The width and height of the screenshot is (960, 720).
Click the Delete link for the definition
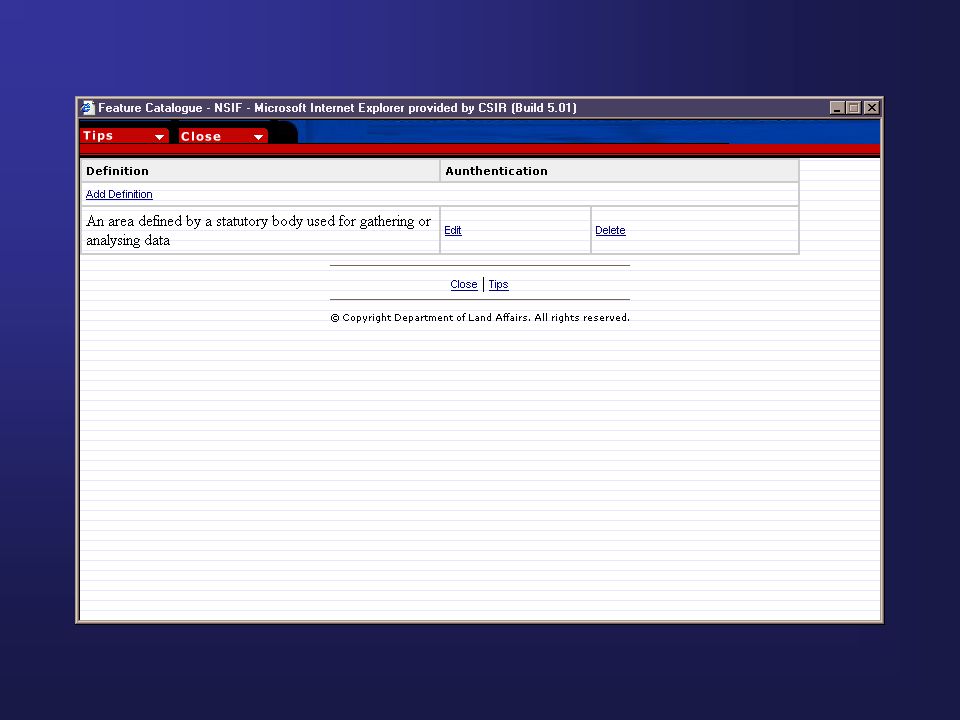pyautogui.click(x=610, y=230)
